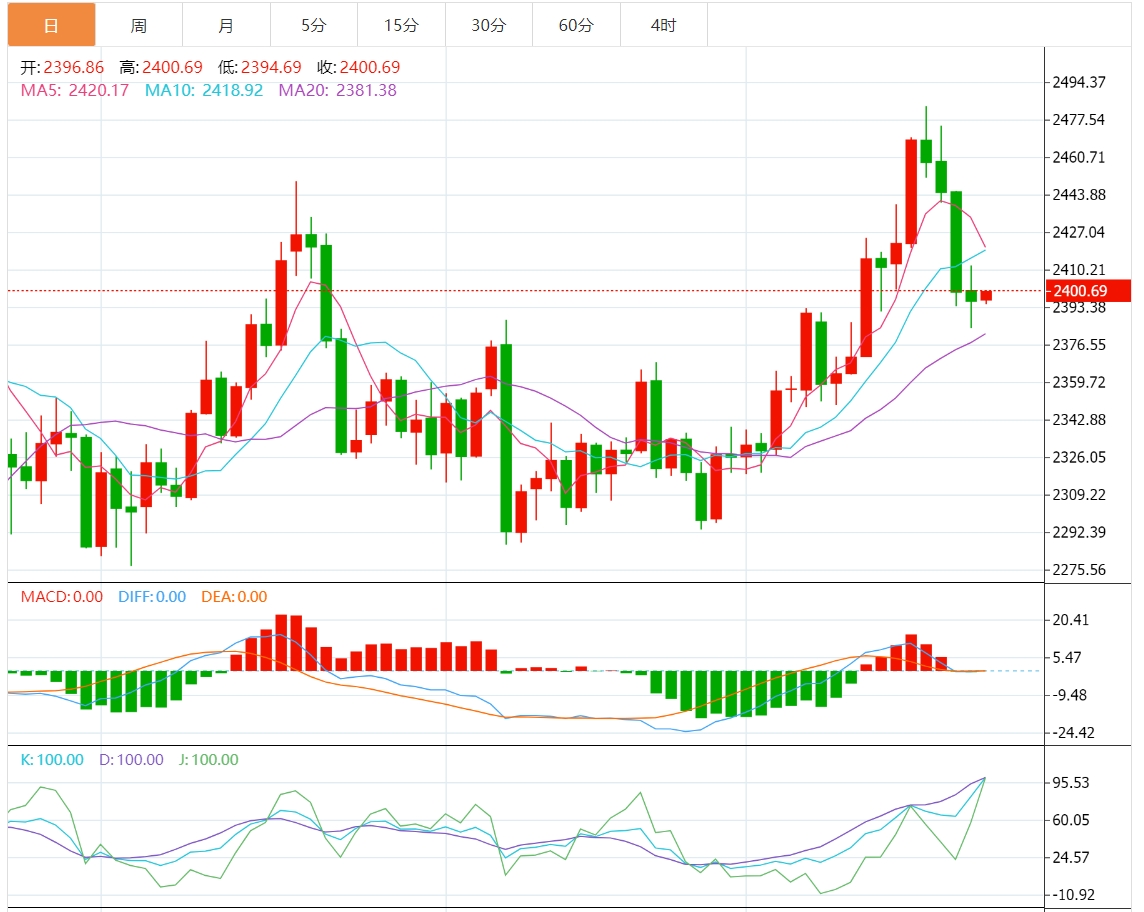Image resolution: width=1144 pixels, height=912 pixels.
Task: Switch to the 月 monthly tab
Action: [x=226, y=26]
